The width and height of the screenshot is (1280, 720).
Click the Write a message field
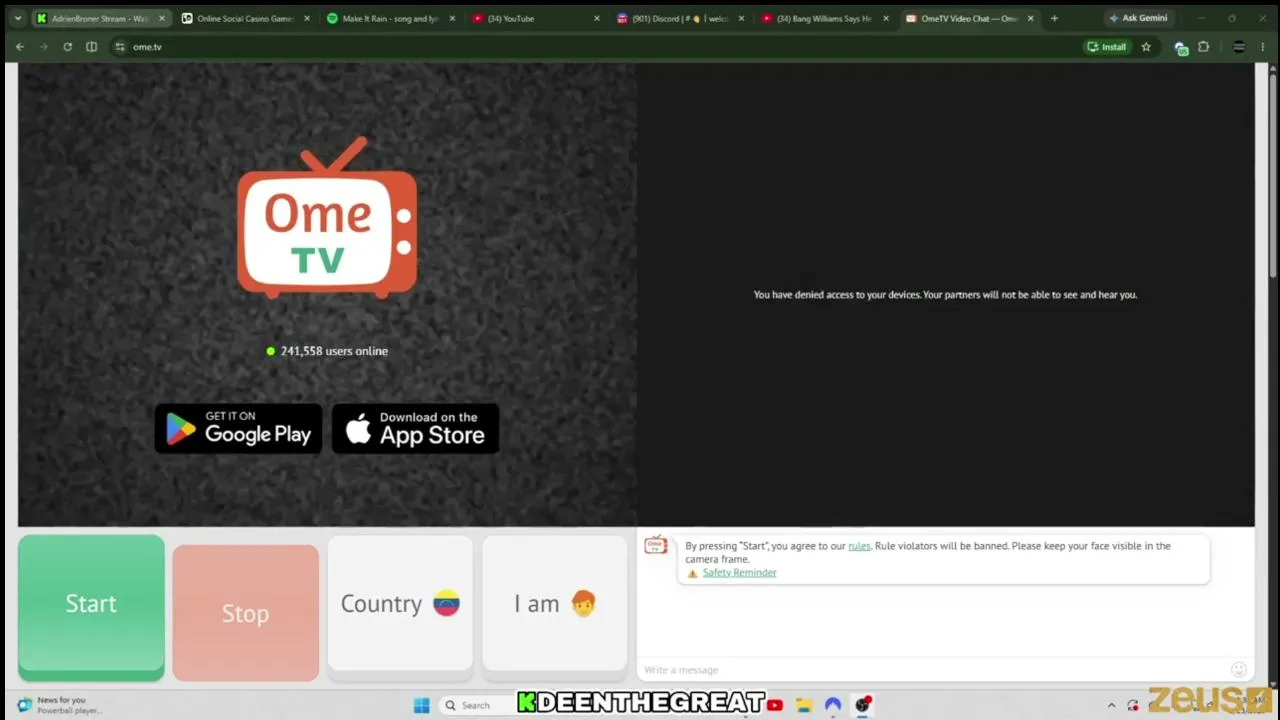click(930, 670)
